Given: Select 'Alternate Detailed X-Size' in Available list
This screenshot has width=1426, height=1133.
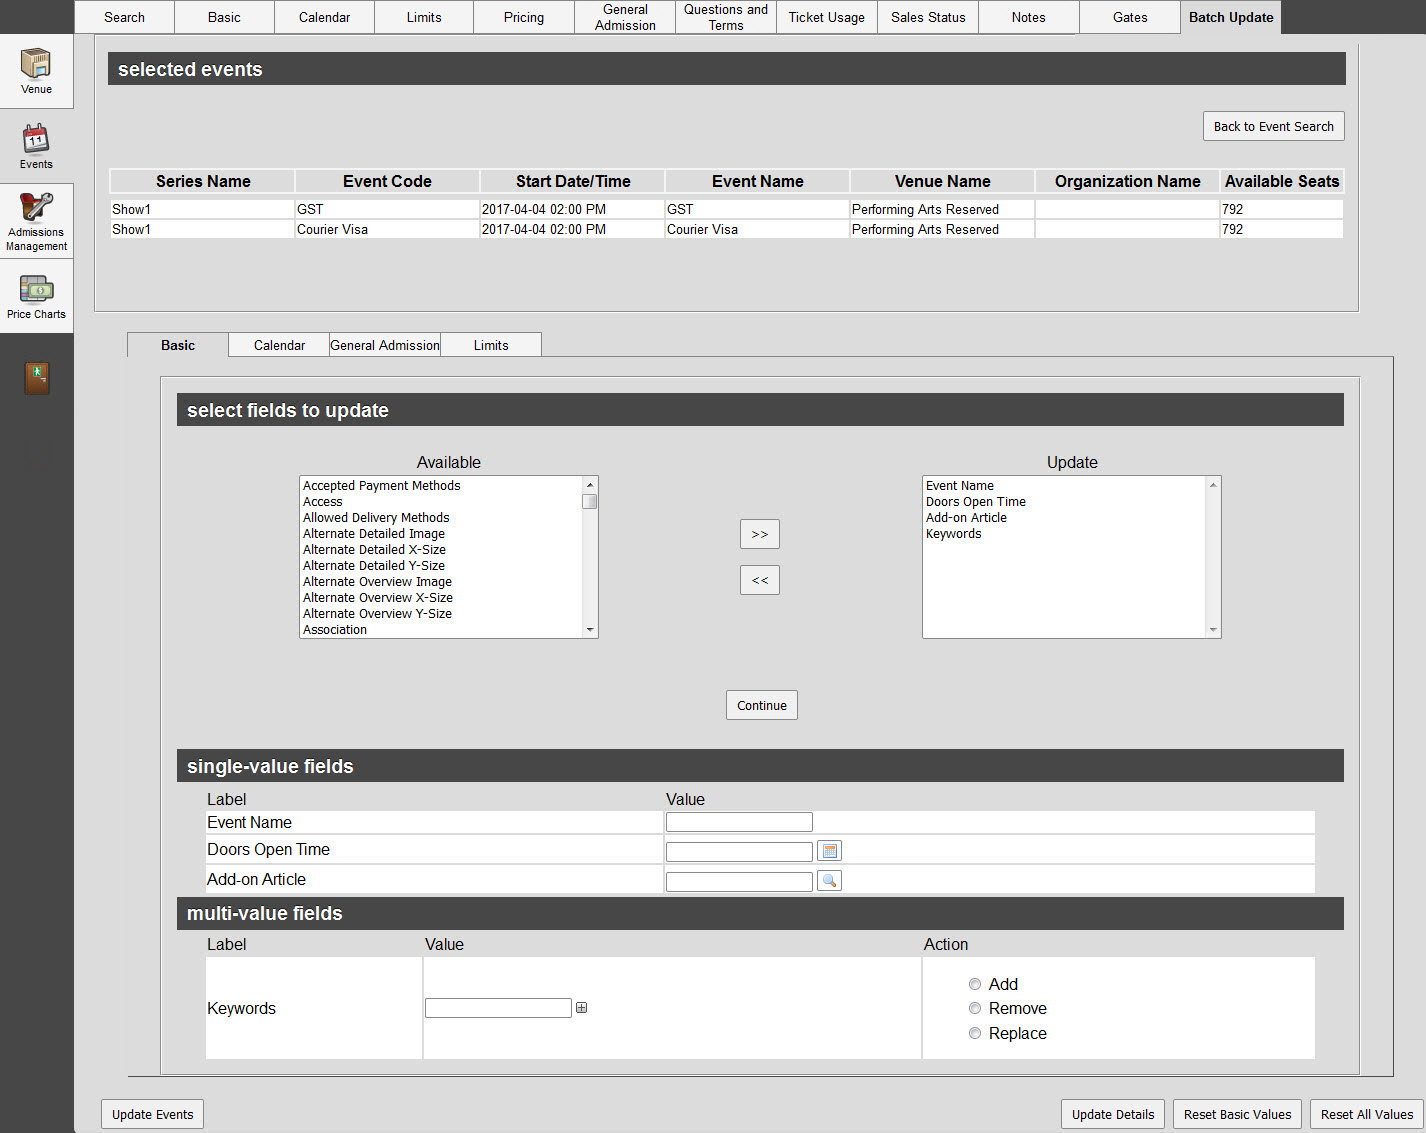Looking at the screenshot, I should point(374,550).
